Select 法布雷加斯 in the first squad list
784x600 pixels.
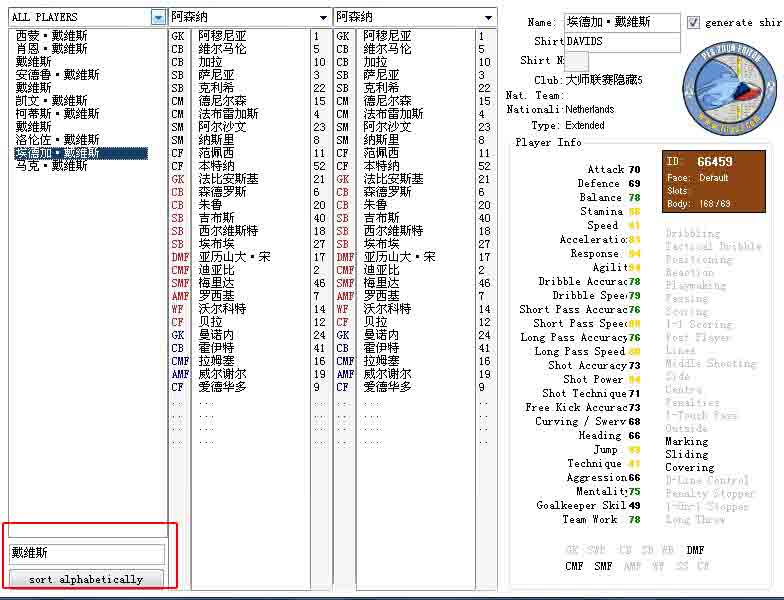[x=228, y=114]
